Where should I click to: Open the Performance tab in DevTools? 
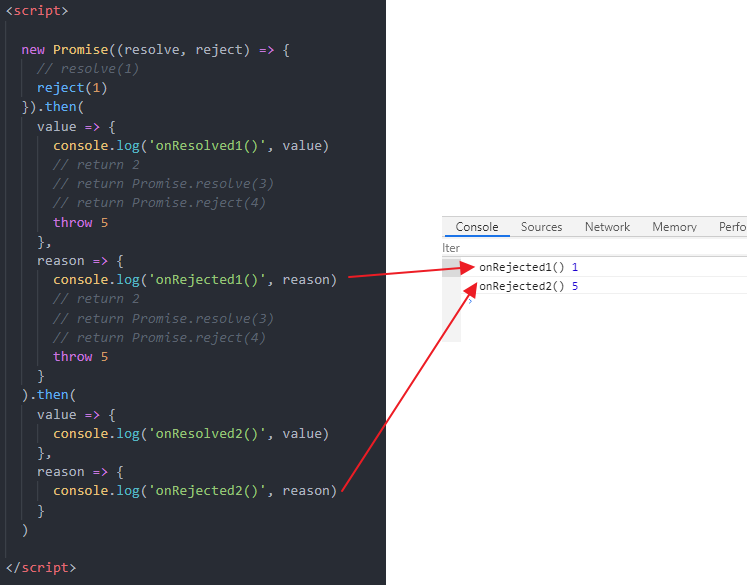(732, 227)
